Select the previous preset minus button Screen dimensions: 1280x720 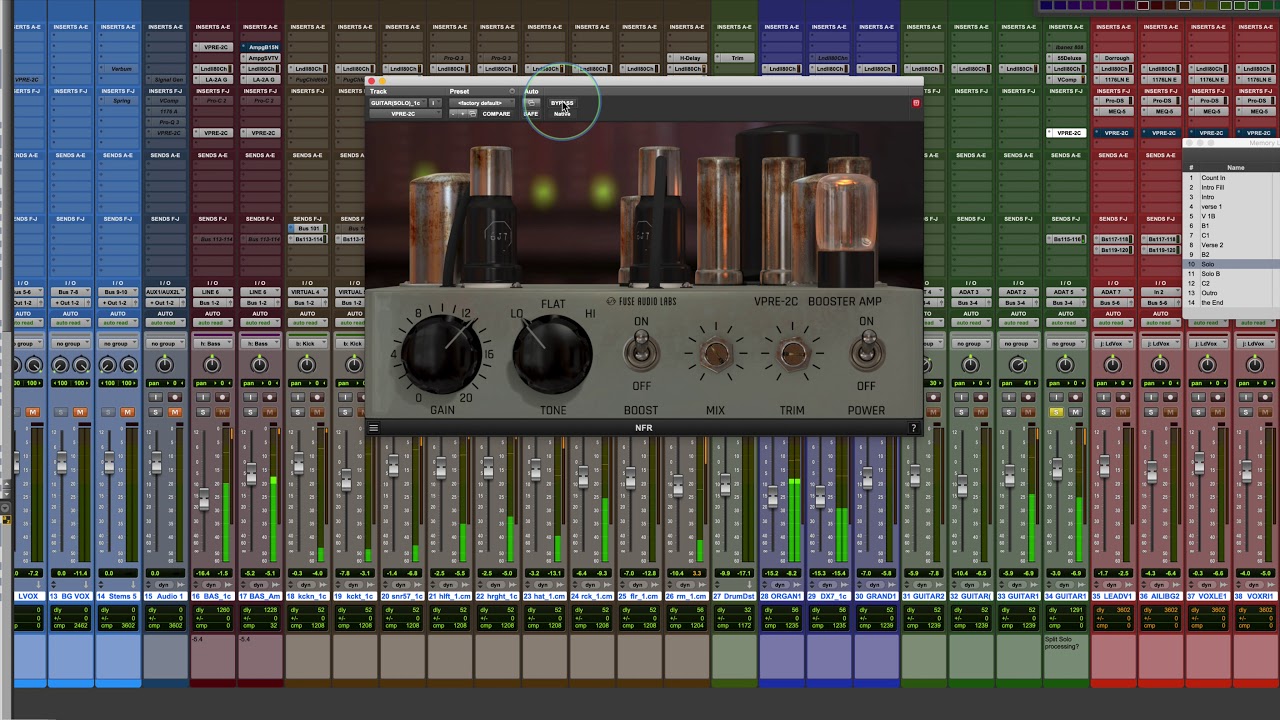point(453,114)
